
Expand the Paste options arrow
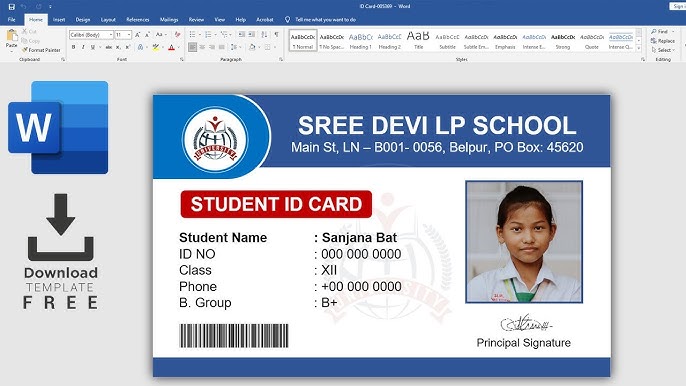(11, 51)
